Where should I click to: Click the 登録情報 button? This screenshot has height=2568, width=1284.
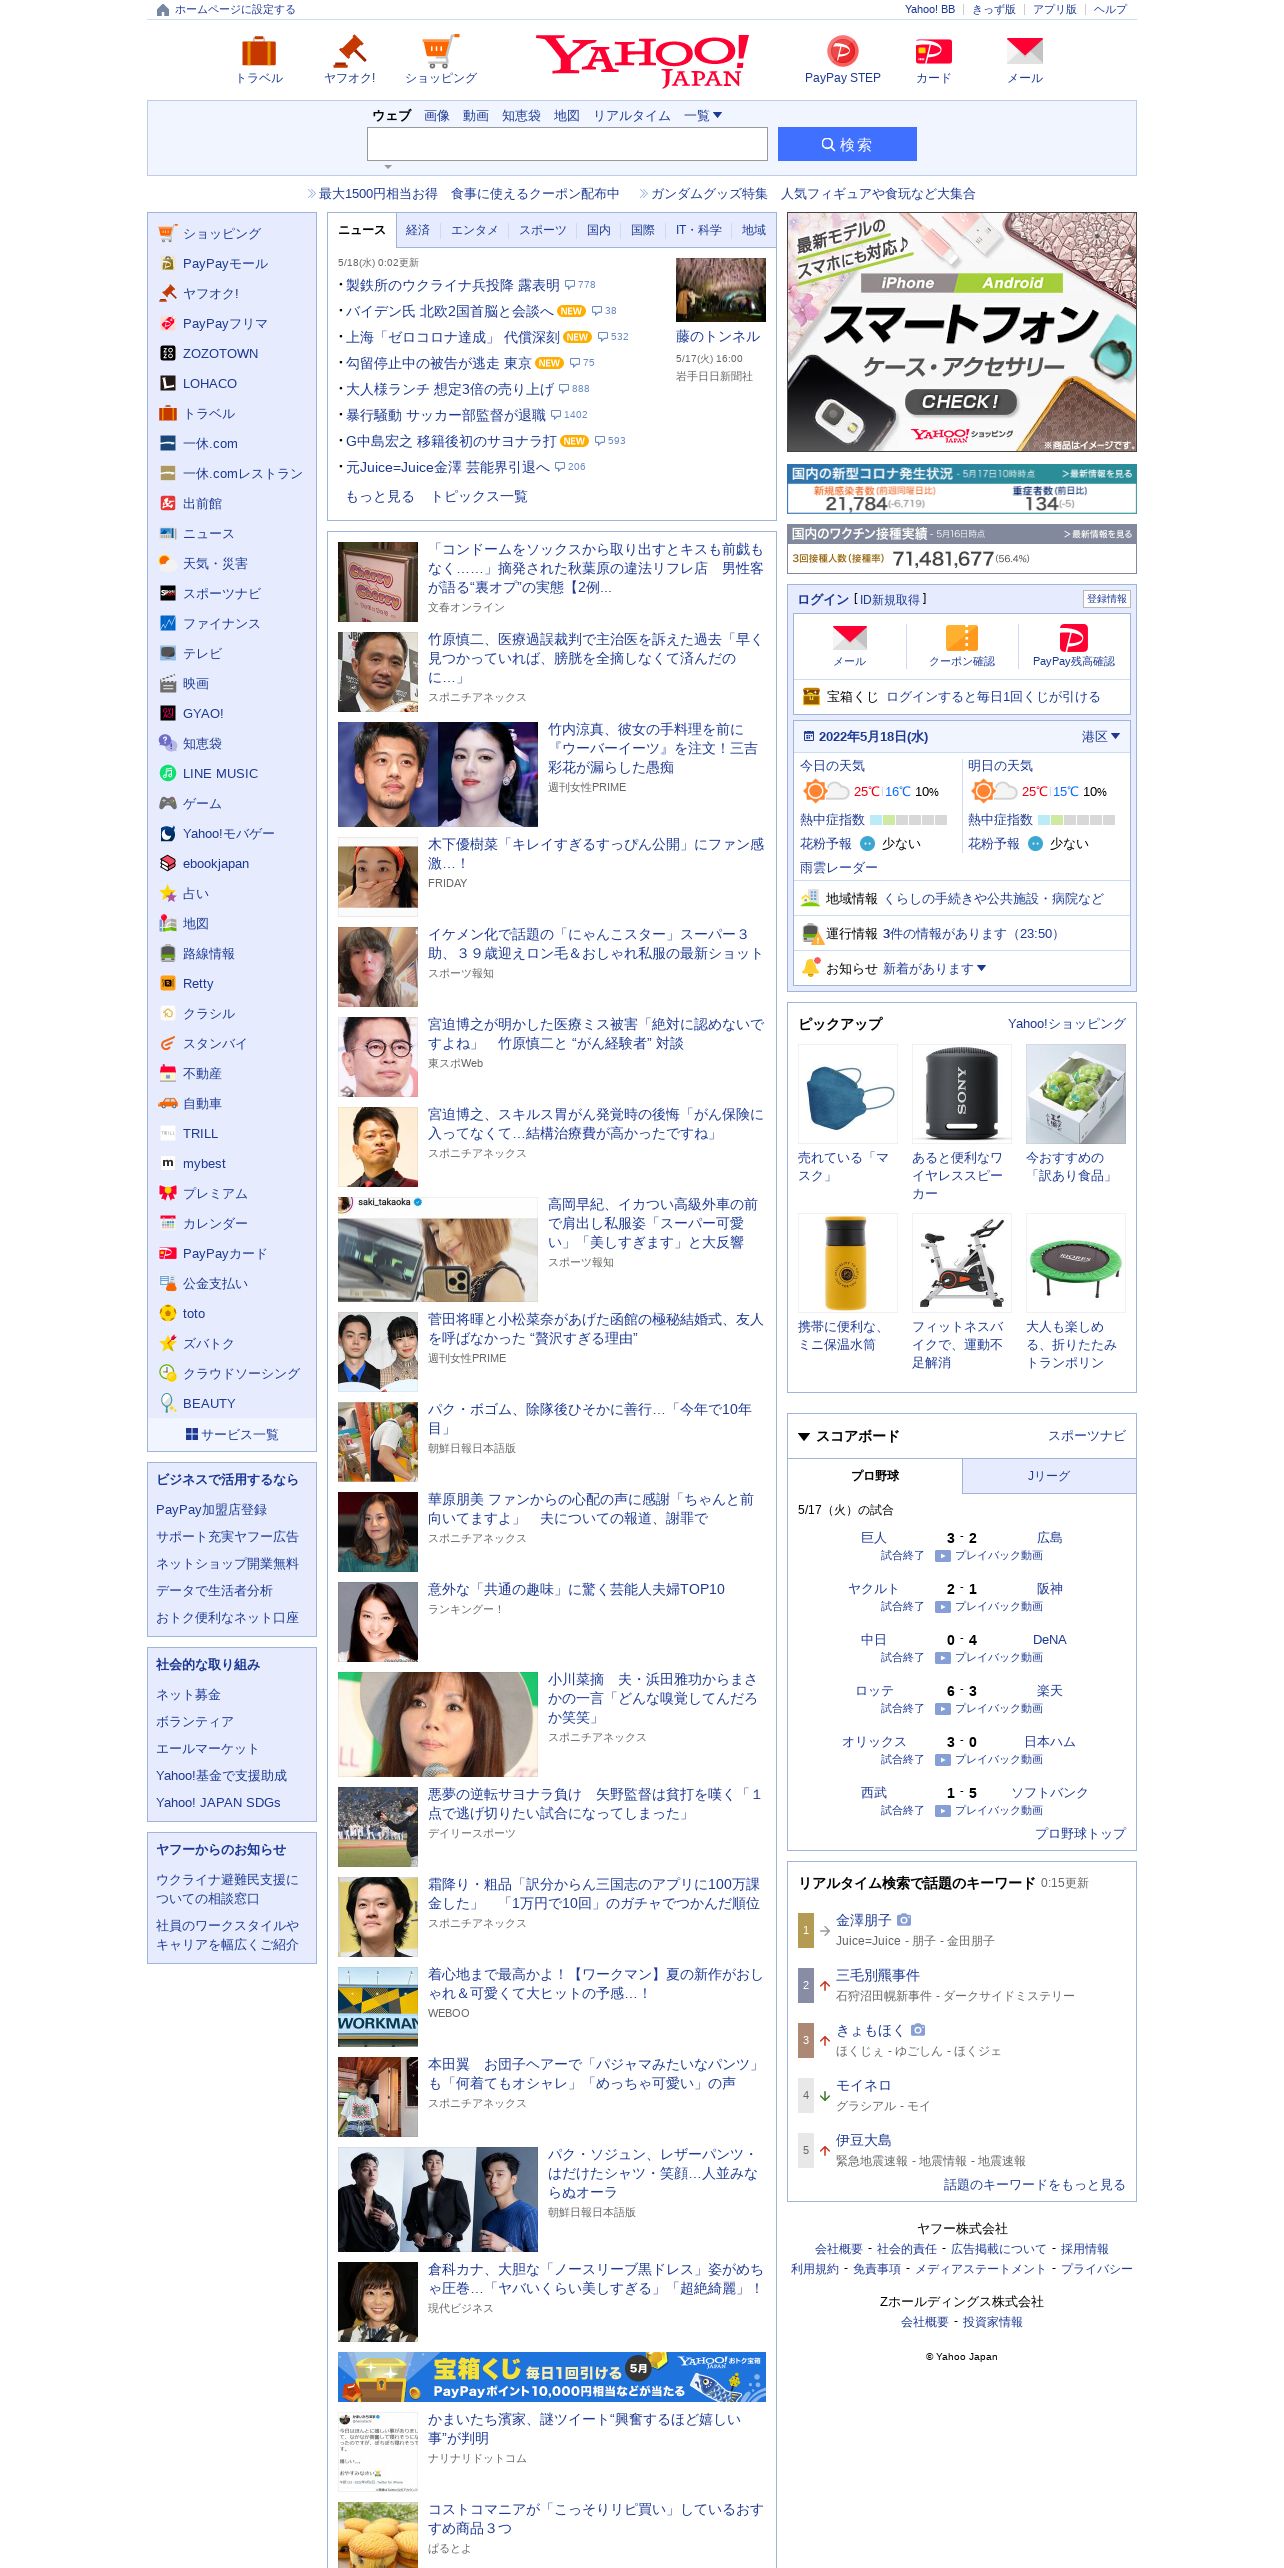pos(1106,599)
